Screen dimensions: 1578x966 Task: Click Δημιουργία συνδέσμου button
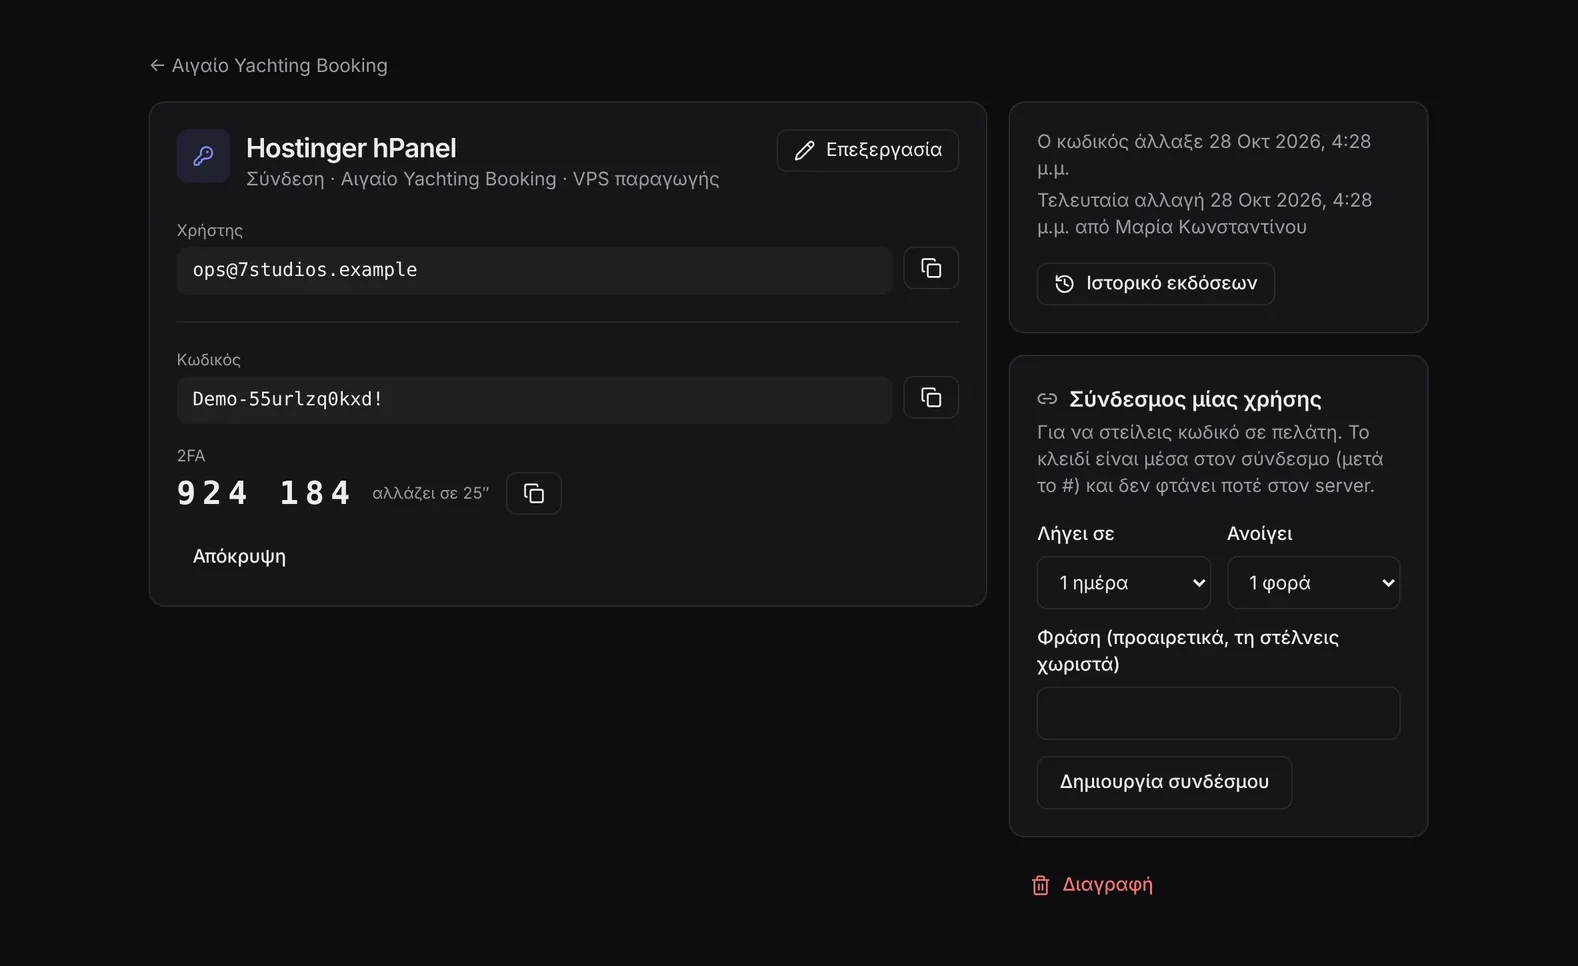tap(1164, 782)
